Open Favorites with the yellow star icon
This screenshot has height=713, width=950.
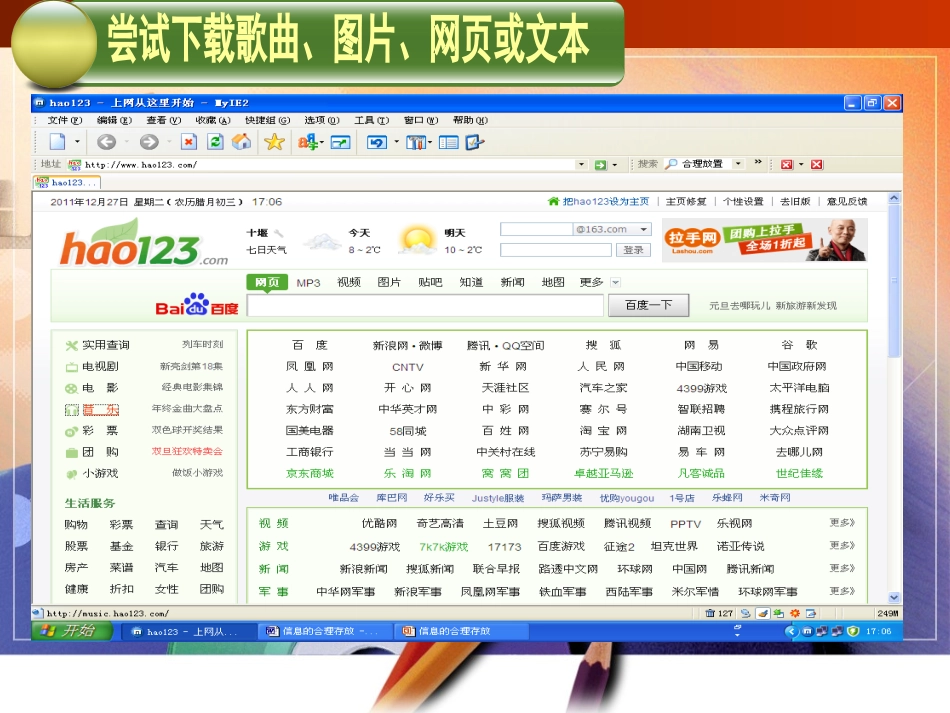[274, 142]
